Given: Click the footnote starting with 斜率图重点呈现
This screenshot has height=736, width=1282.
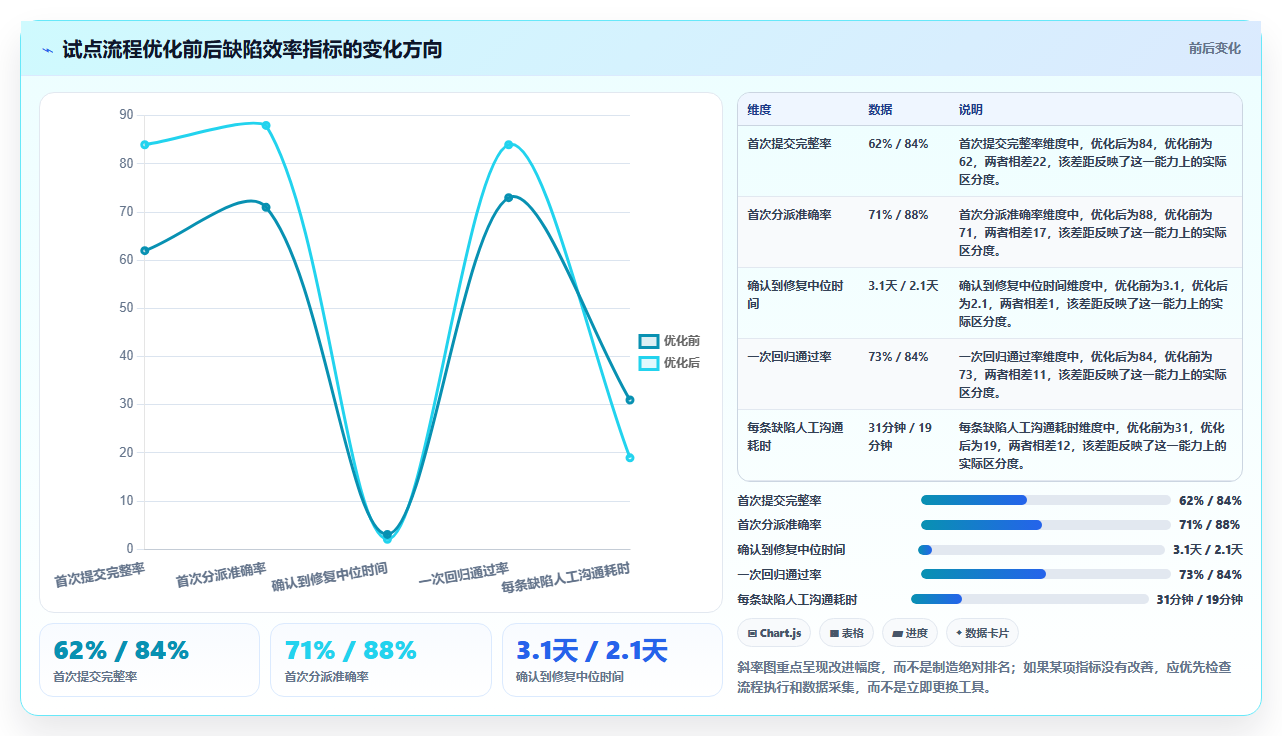Looking at the screenshot, I should coord(985,677).
